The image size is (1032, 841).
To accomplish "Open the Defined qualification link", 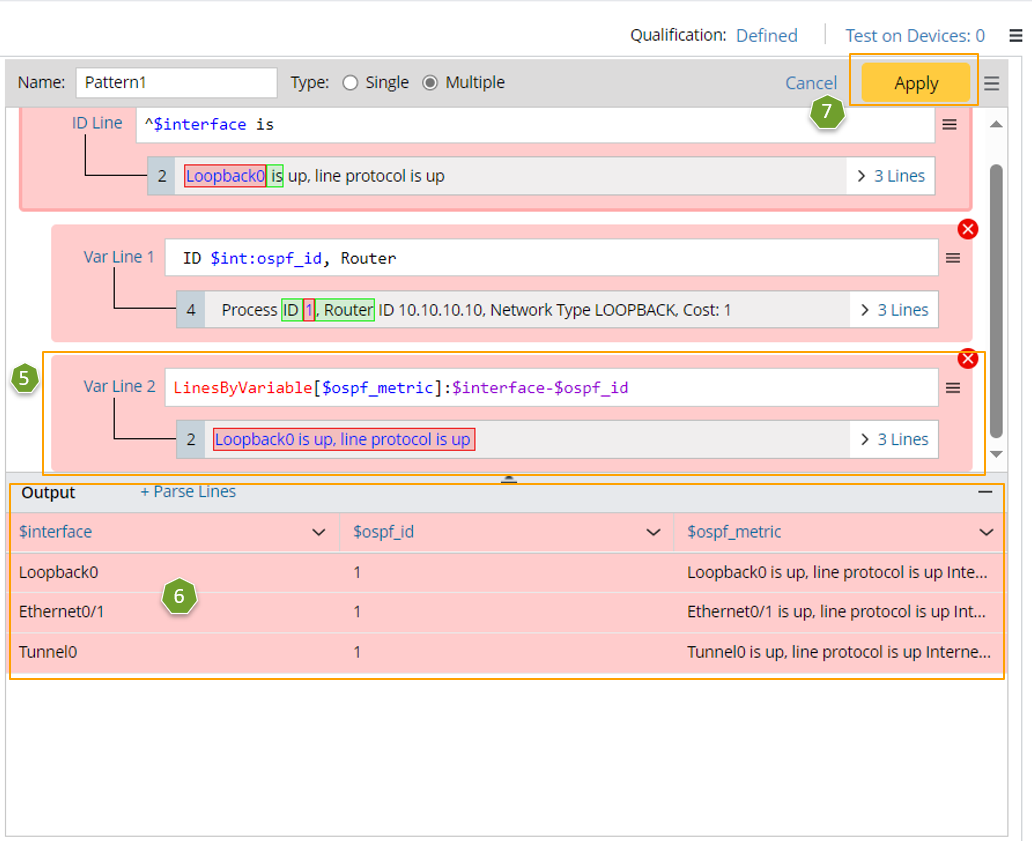I will coord(766,36).
